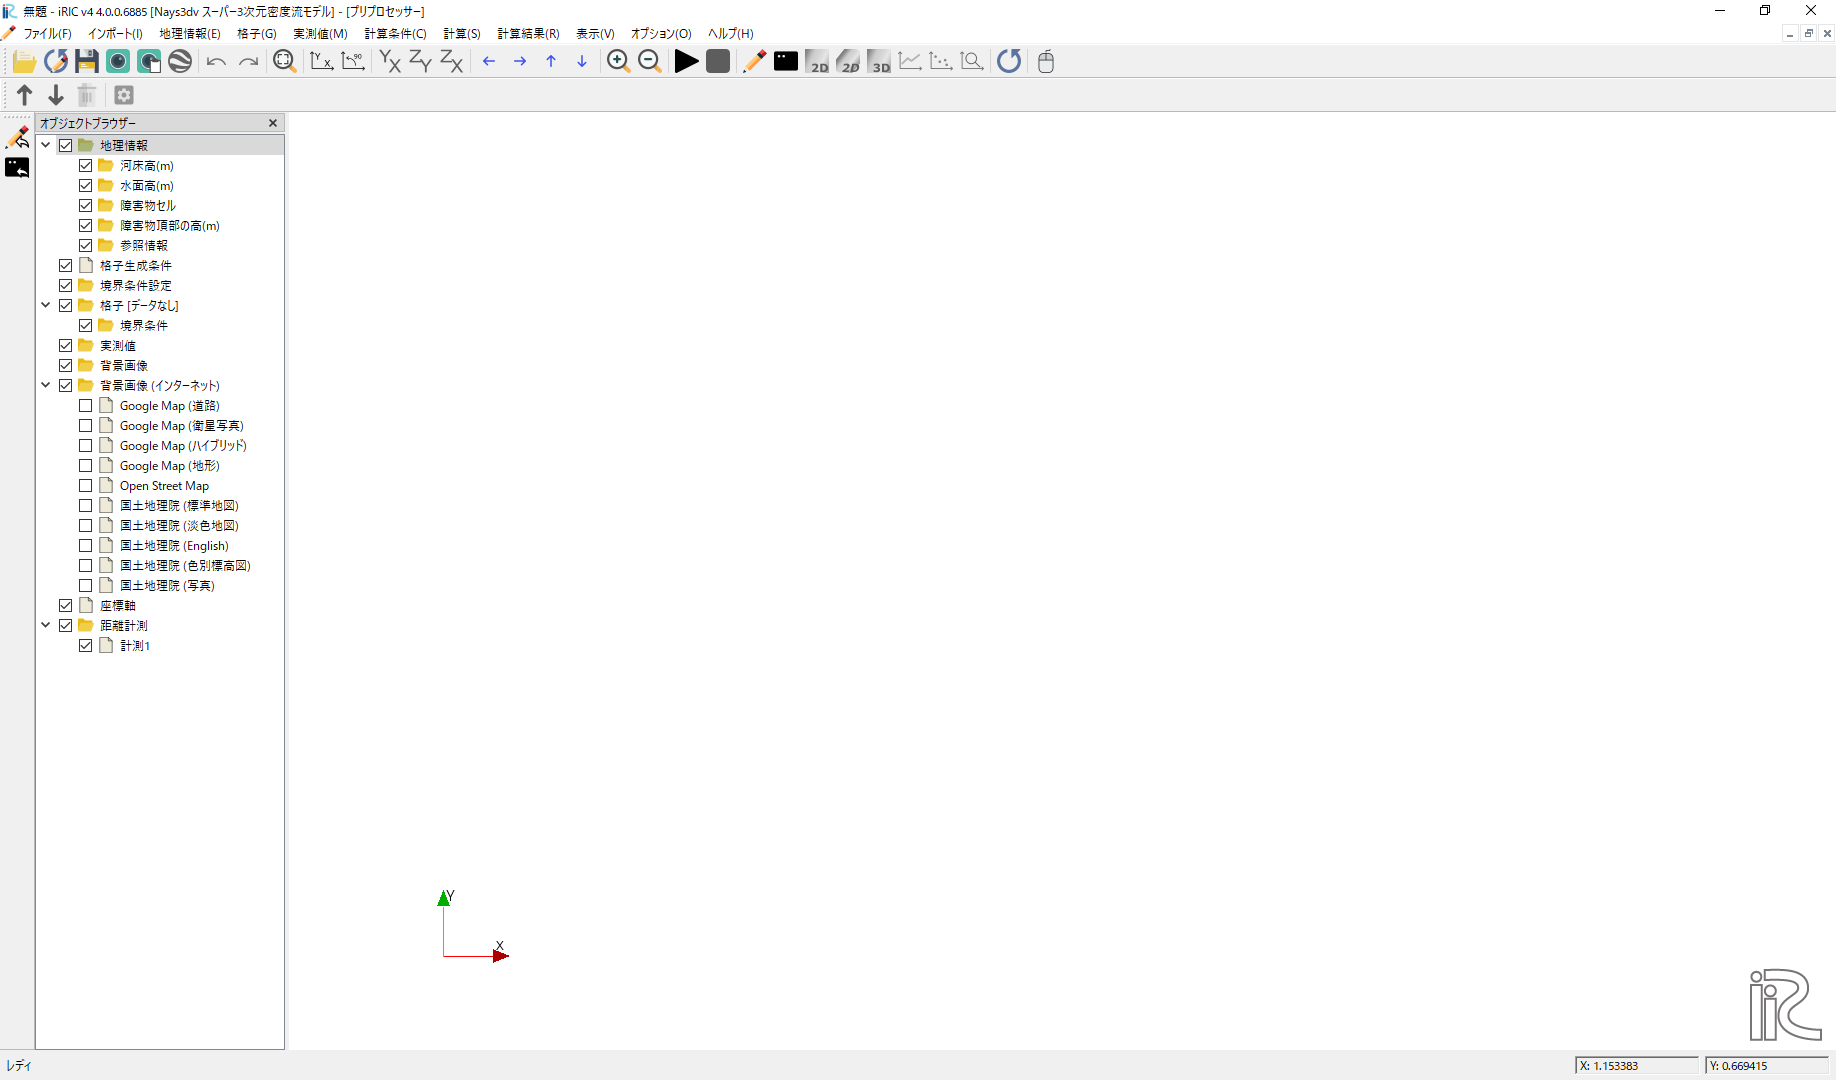The image size is (1836, 1080).
Task: Collapse the 地理情報 tree node
Action: point(46,145)
